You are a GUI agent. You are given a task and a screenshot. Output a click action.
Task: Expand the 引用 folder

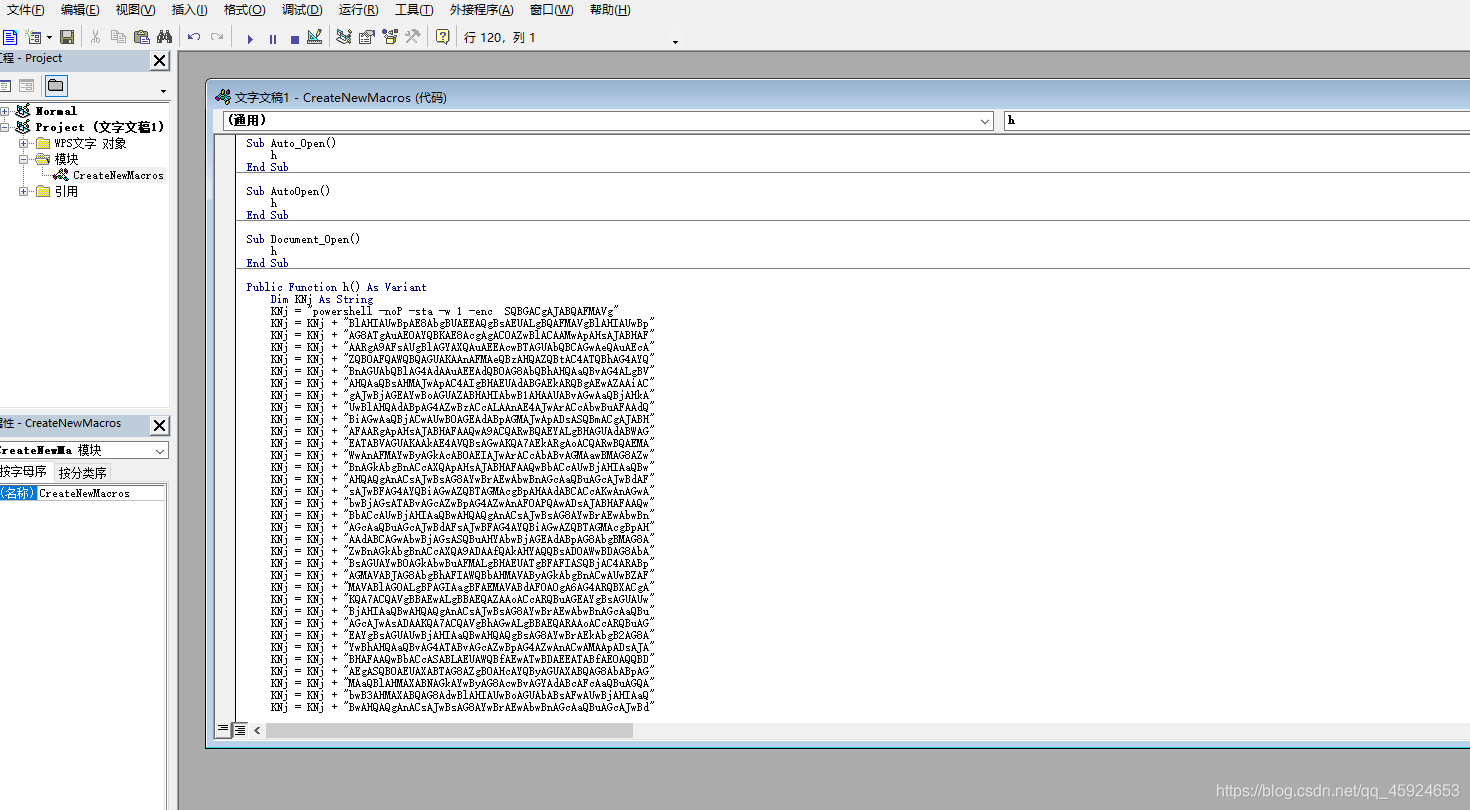(x=24, y=191)
